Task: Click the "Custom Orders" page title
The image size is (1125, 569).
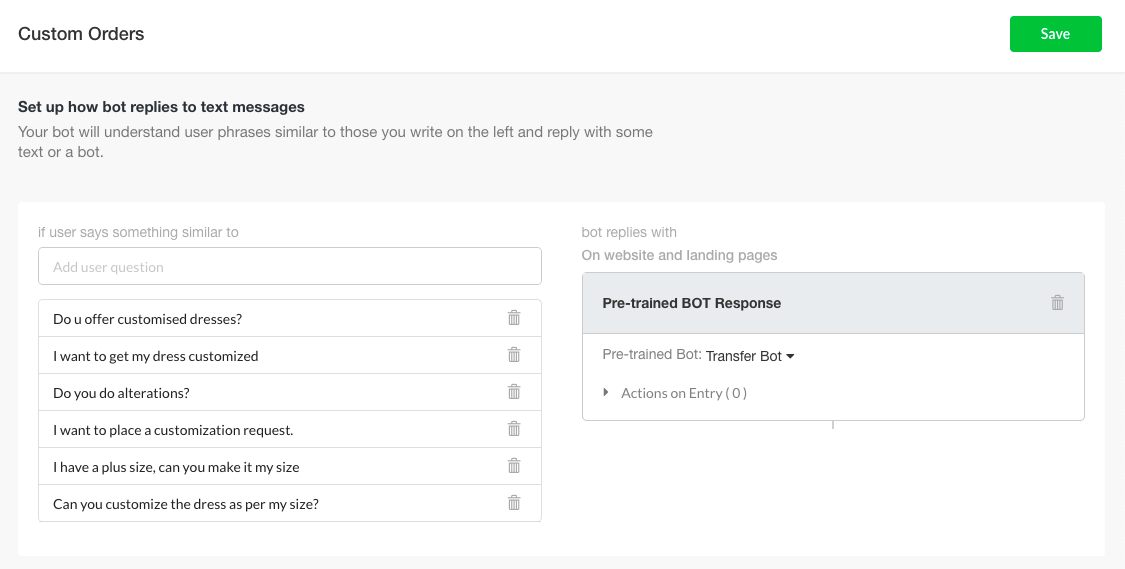Action: [x=81, y=34]
